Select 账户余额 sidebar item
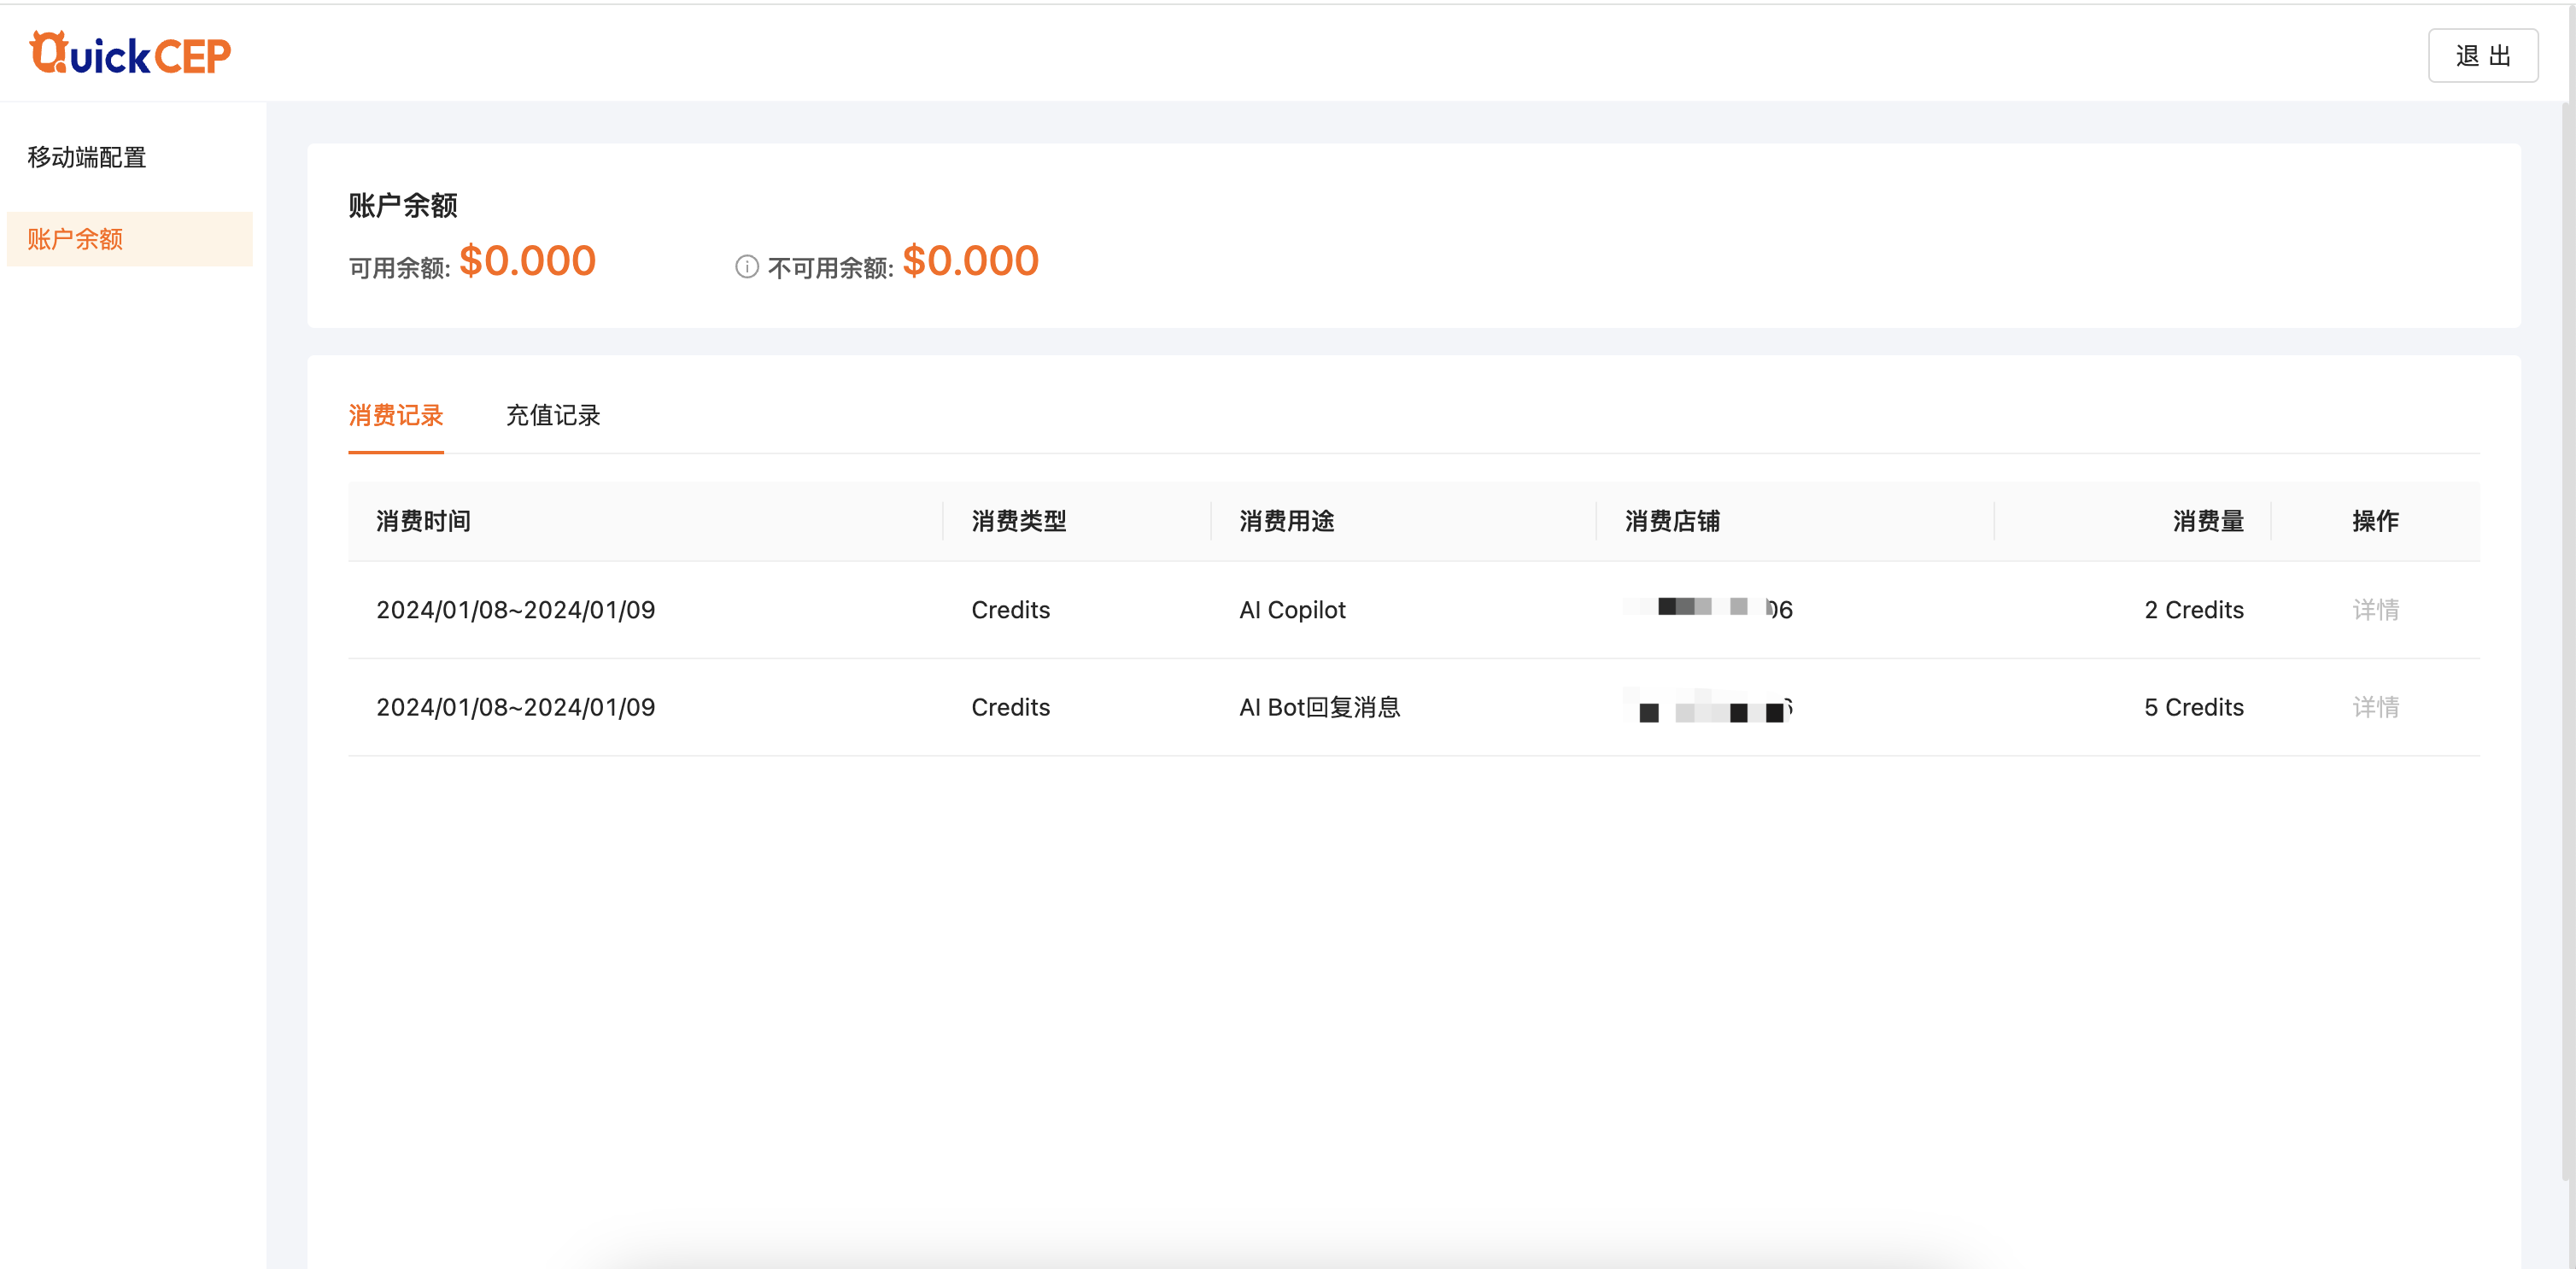The height and width of the screenshot is (1269, 2576). (x=75, y=239)
